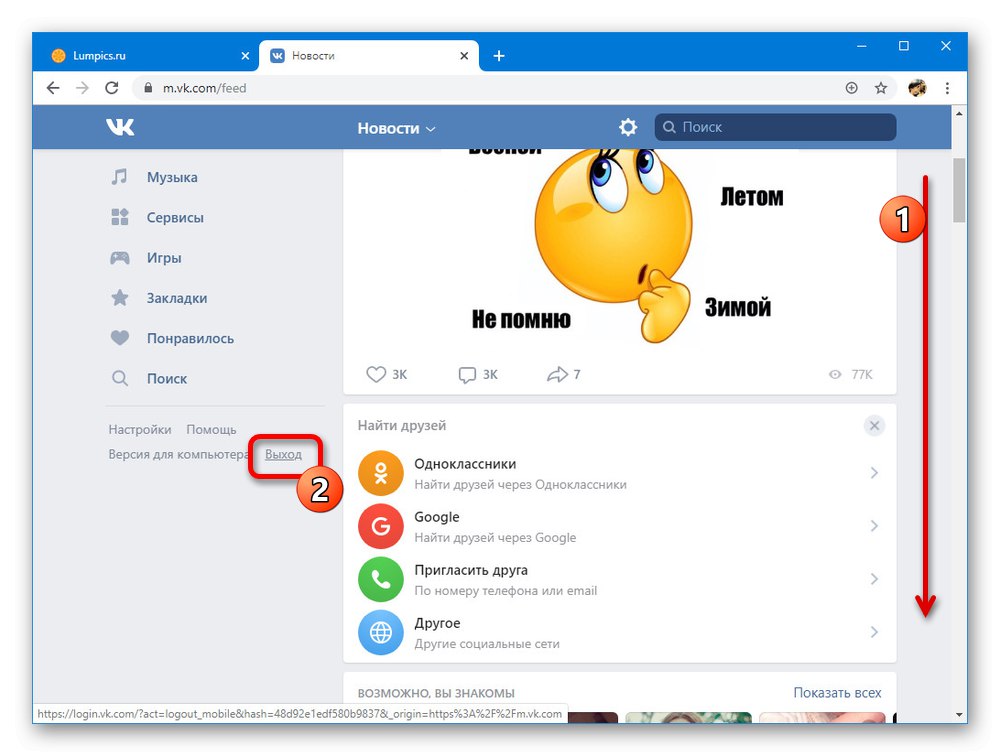Click the Музыка music note icon

click(119, 177)
